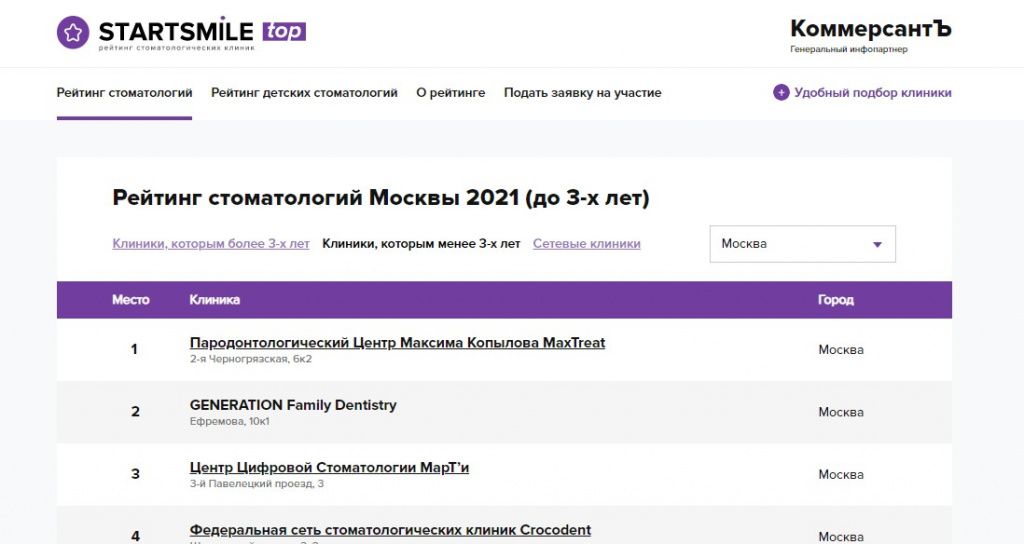Screen dimensions: 1024x544
Task: Switch to Рейтинг детских стоматологий tab
Action: click(304, 93)
